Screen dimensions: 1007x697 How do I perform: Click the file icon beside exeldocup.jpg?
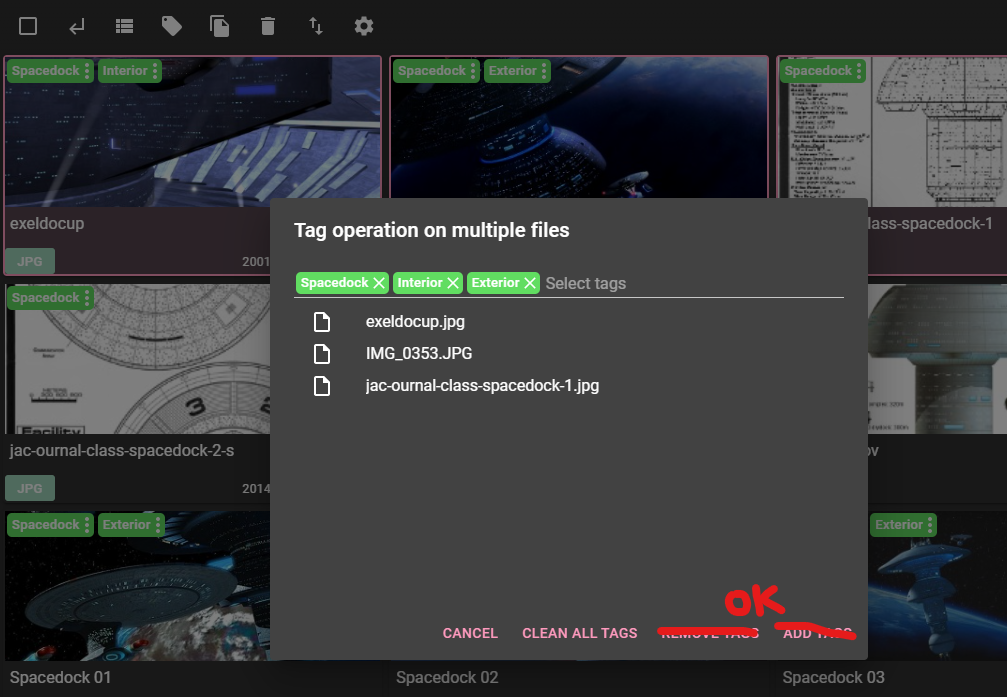click(322, 321)
